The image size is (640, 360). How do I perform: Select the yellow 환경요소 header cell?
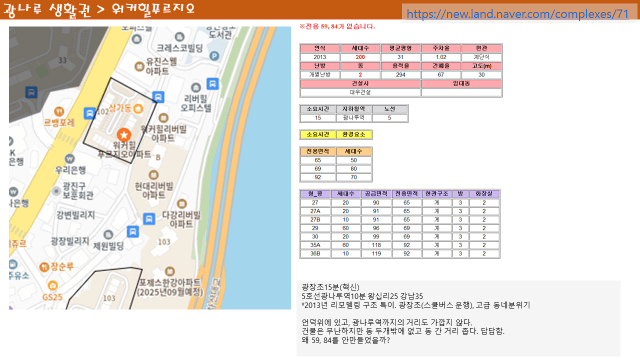[x=354, y=134]
